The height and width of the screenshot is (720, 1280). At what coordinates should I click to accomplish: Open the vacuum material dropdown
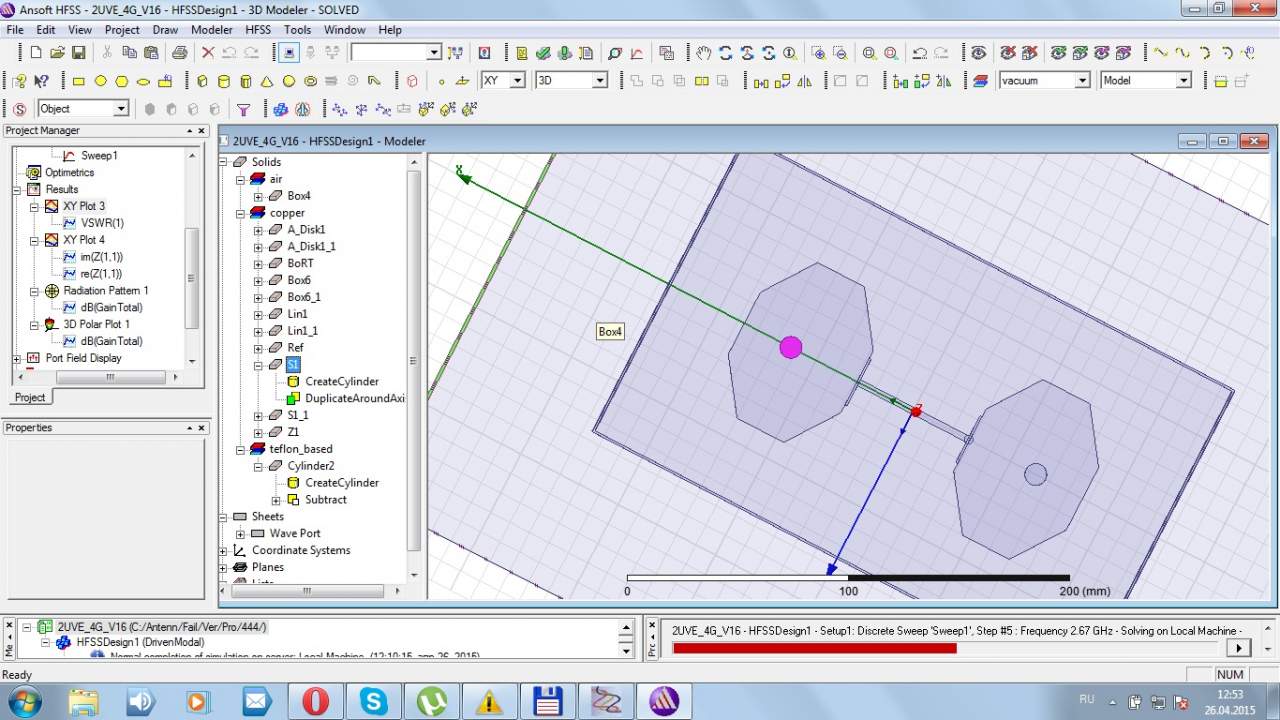click(1081, 81)
